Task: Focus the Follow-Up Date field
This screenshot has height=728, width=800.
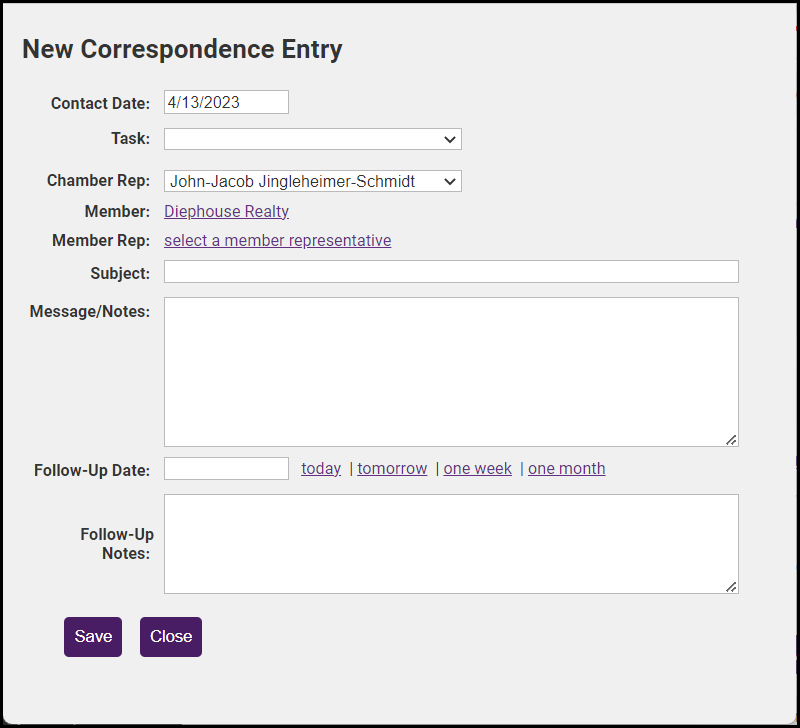Action: (x=226, y=468)
